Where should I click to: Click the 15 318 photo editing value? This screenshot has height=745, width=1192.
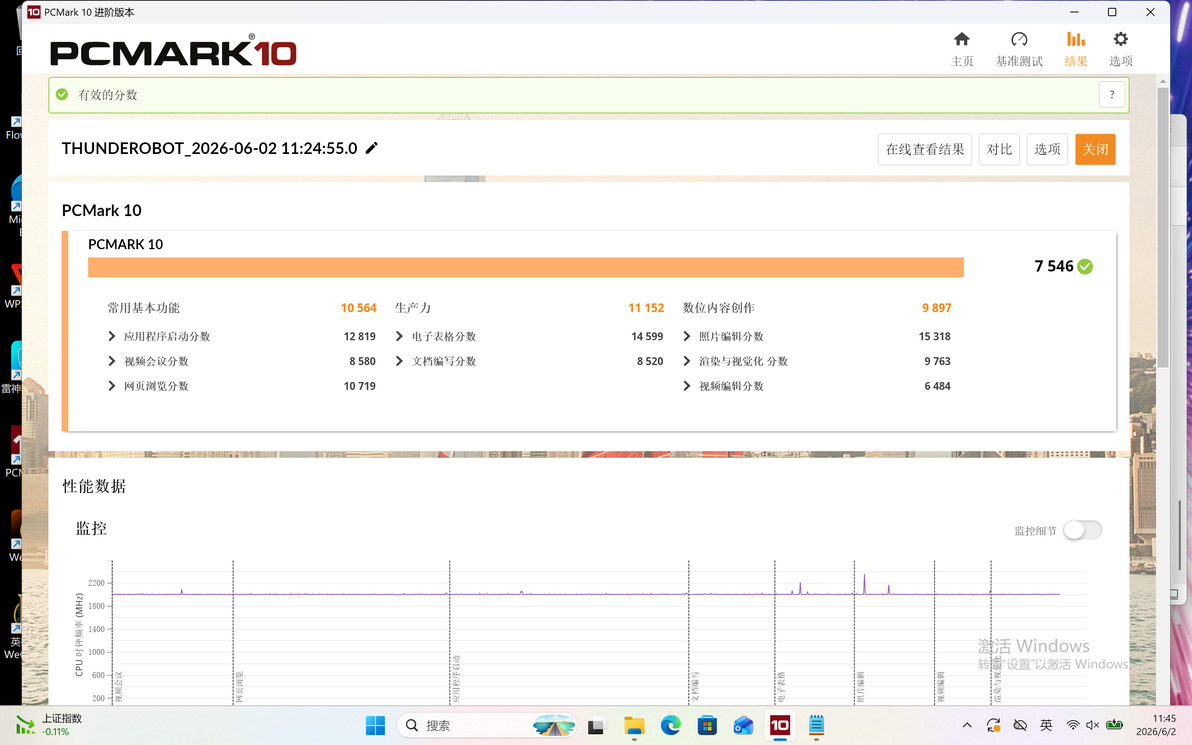[934, 336]
